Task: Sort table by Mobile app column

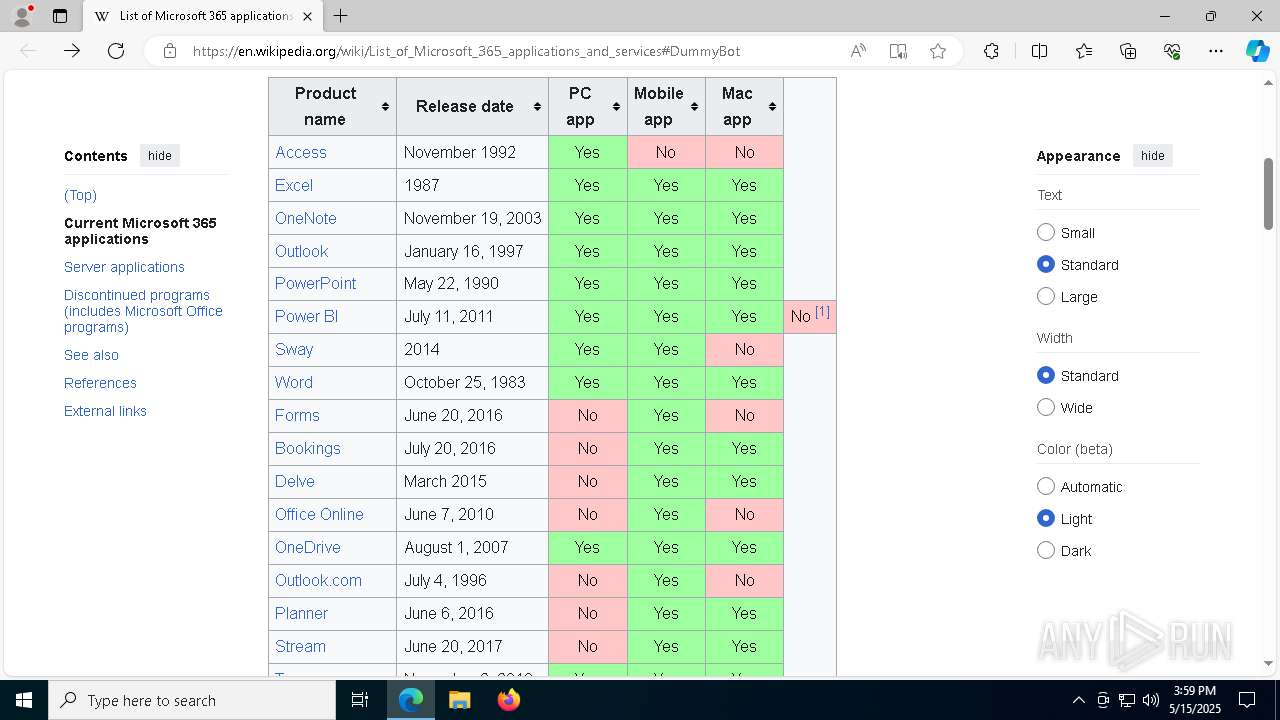Action: pyautogui.click(x=665, y=106)
